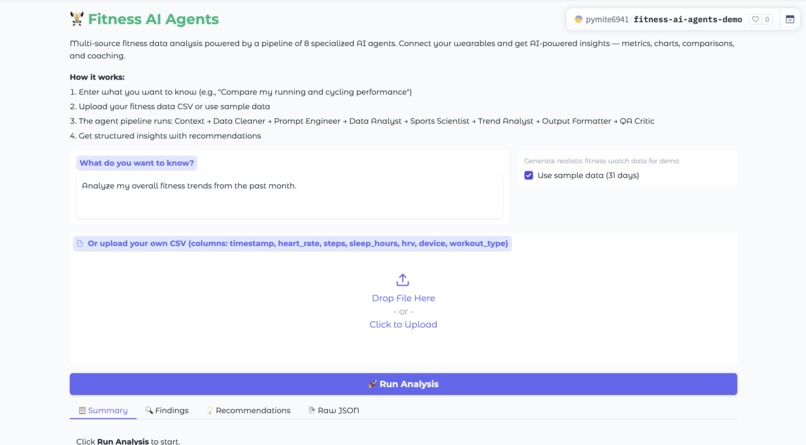Click the 'Click Run Analysis to start' message

(128, 441)
